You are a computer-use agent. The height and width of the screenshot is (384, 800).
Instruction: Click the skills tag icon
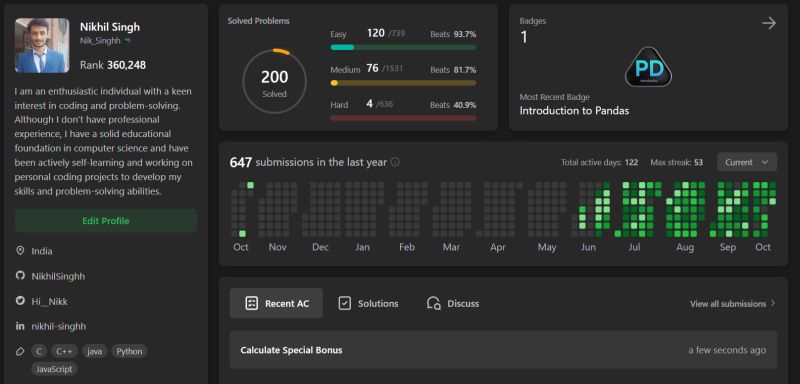point(20,351)
